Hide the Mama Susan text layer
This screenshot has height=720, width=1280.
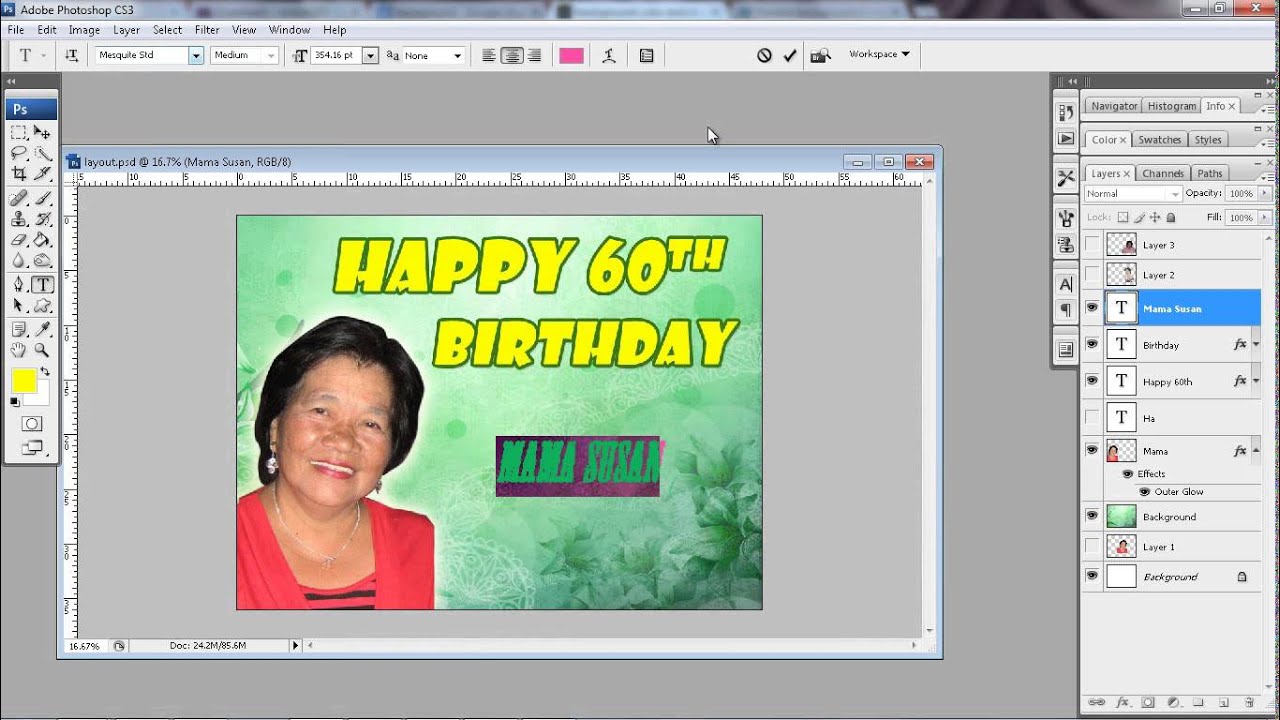pyautogui.click(x=1092, y=308)
